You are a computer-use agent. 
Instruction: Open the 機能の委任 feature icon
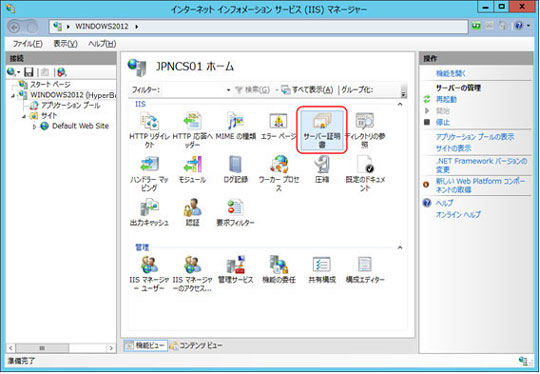279,270
